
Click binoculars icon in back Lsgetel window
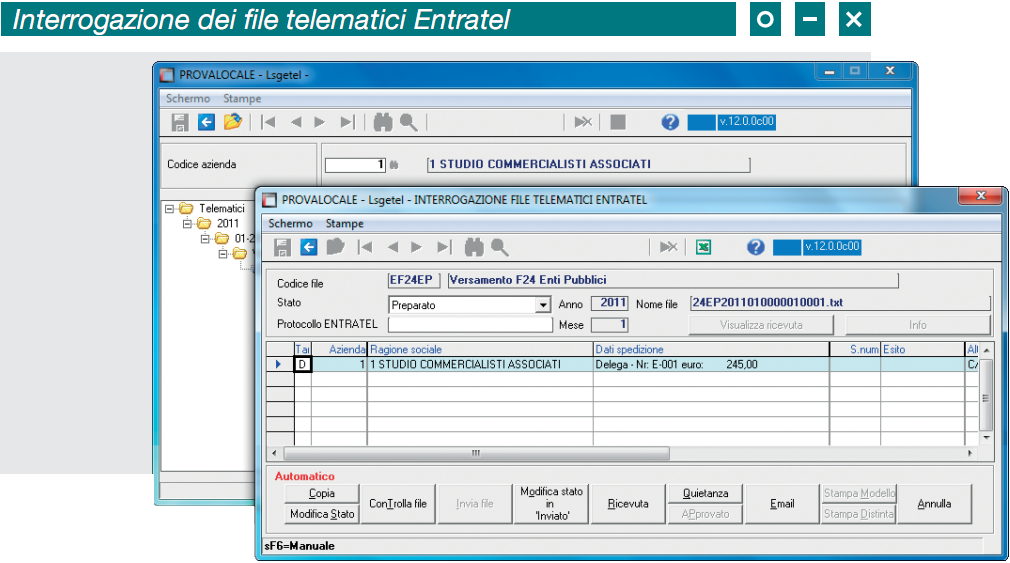[383, 122]
